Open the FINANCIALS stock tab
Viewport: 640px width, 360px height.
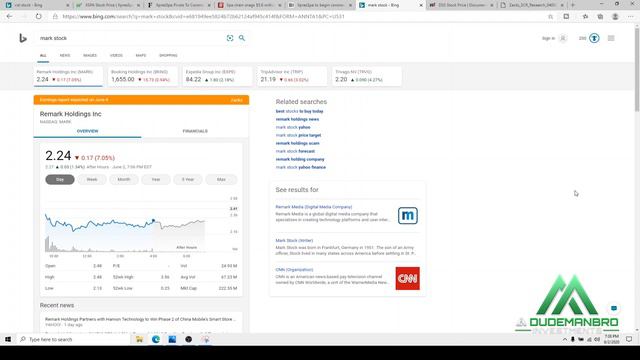tap(195, 131)
